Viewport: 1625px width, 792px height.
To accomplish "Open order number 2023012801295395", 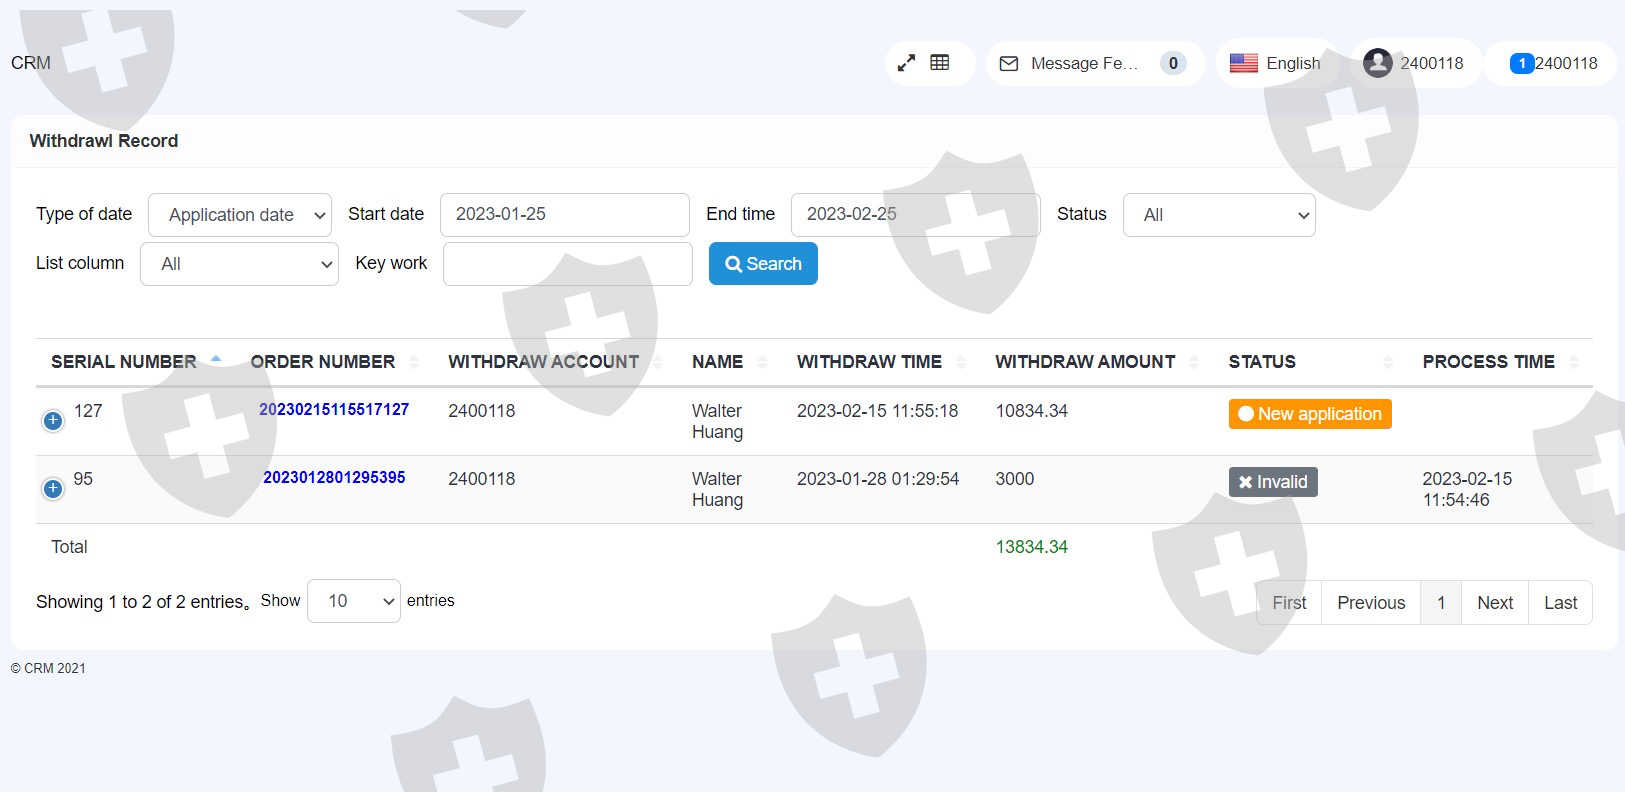I will click(x=334, y=478).
